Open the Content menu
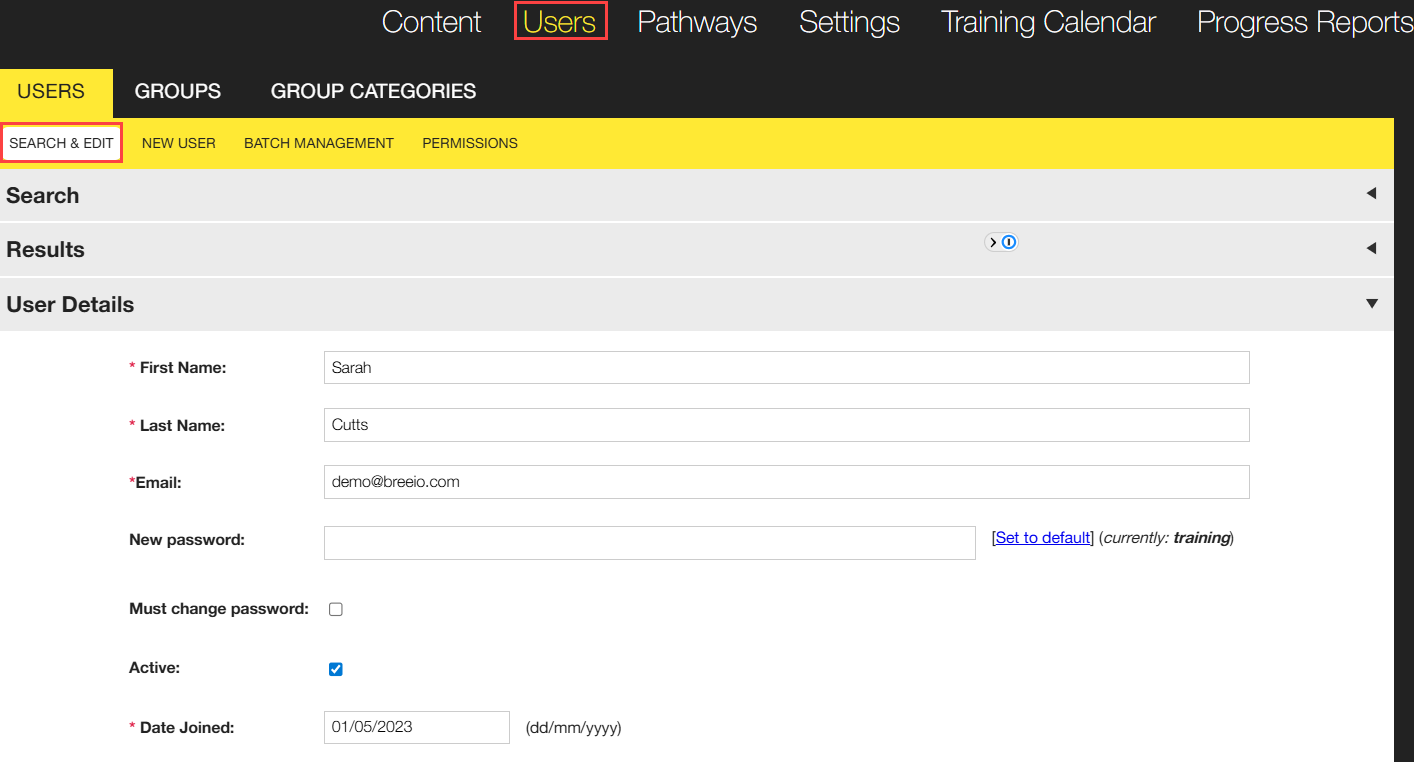The width and height of the screenshot is (1414, 762). coord(431,22)
